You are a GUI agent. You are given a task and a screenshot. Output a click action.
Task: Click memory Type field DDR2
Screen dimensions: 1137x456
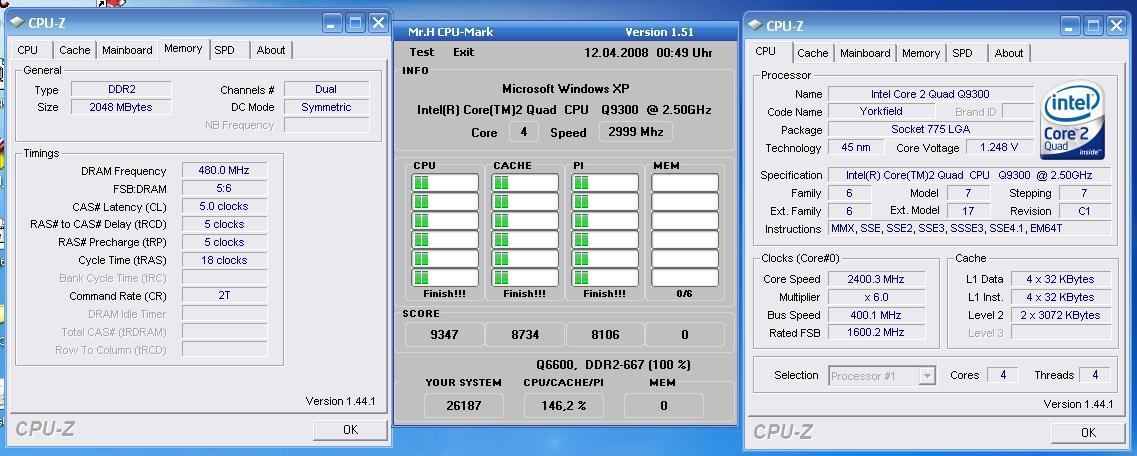120,89
